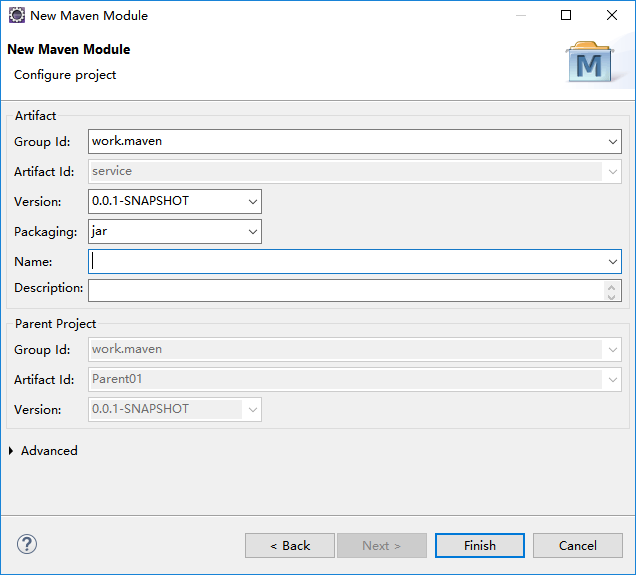Click the disabled Next button

382,545
